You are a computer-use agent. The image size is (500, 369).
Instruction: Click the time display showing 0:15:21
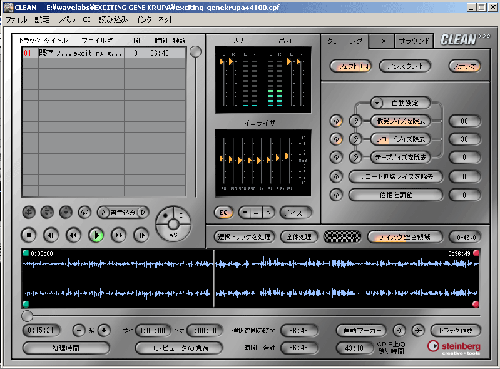tap(42, 331)
